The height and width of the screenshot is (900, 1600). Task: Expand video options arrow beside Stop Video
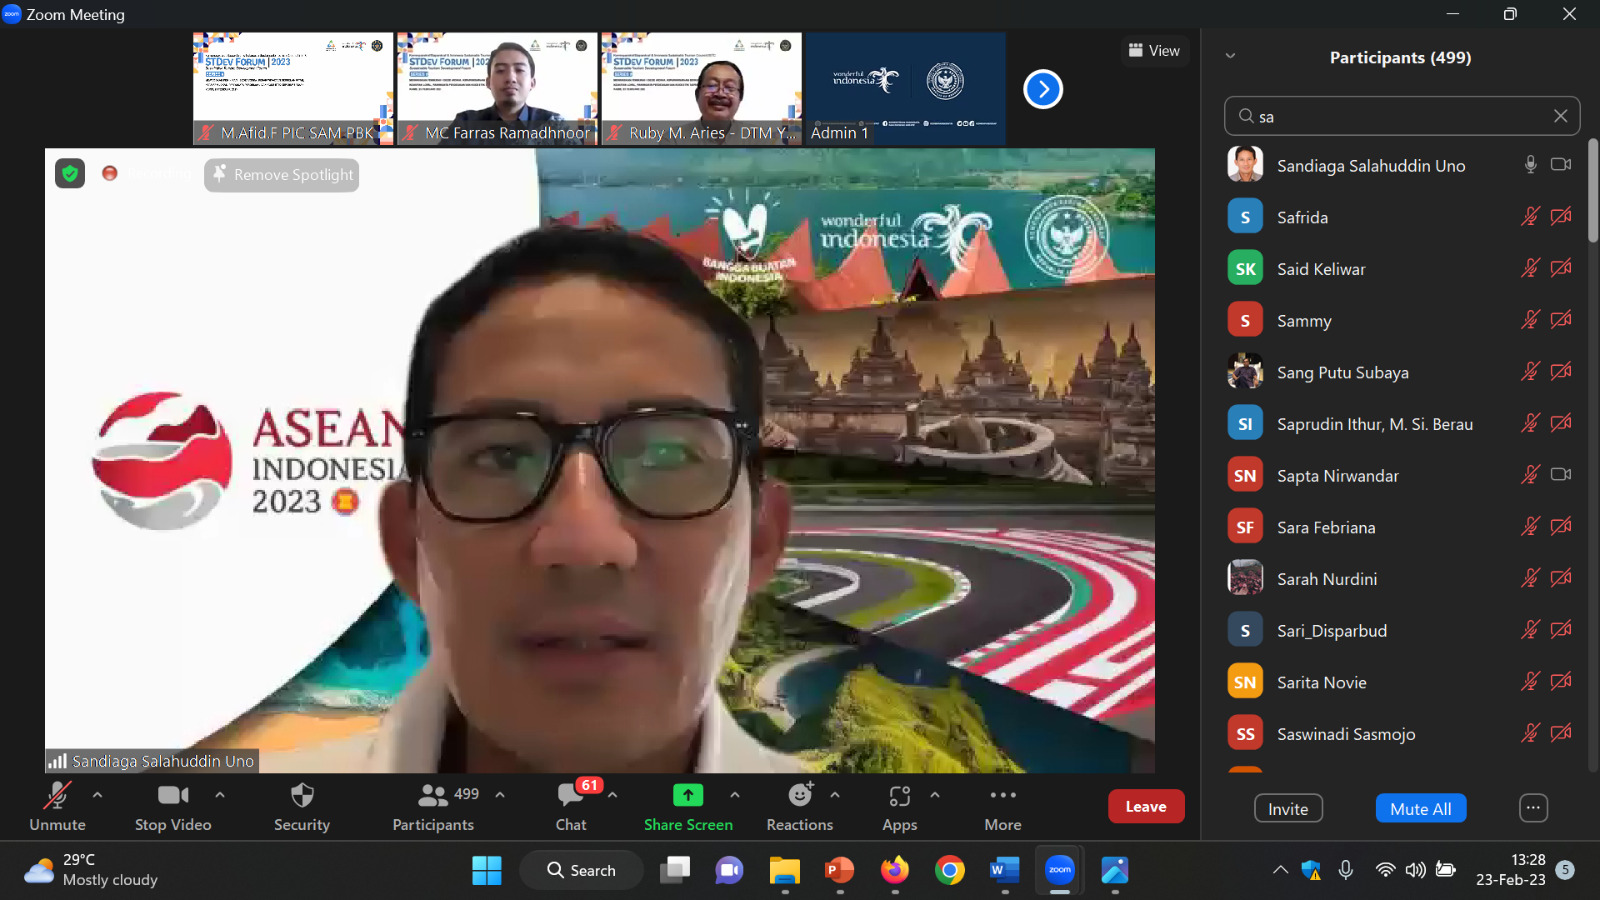(220, 795)
